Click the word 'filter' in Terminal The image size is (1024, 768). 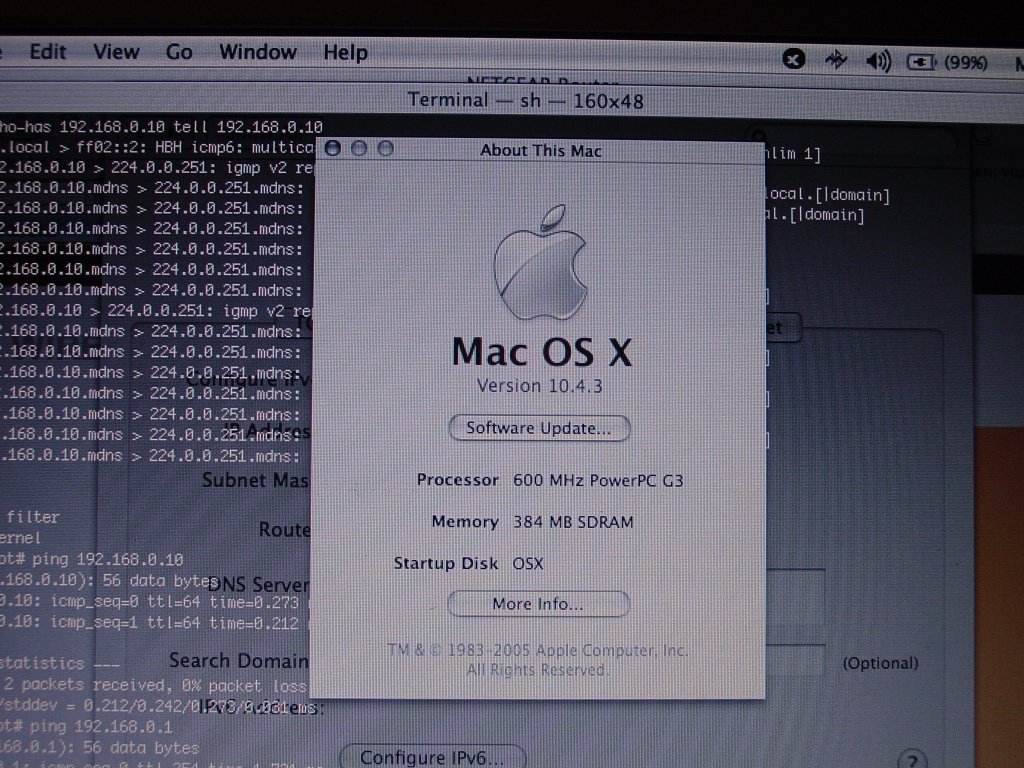[33, 517]
